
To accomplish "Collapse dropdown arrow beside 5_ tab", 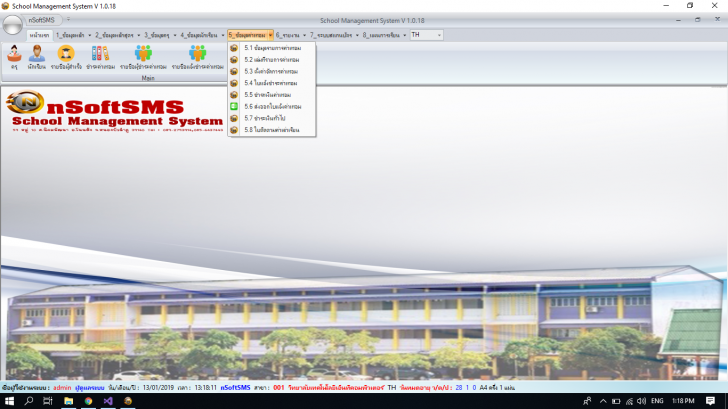I will [x=270, y=35].
